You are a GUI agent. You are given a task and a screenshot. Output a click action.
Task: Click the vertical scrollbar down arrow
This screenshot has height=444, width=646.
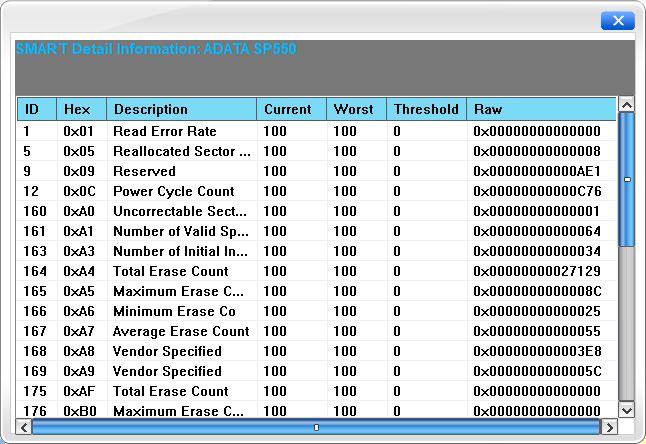point(627,410)
